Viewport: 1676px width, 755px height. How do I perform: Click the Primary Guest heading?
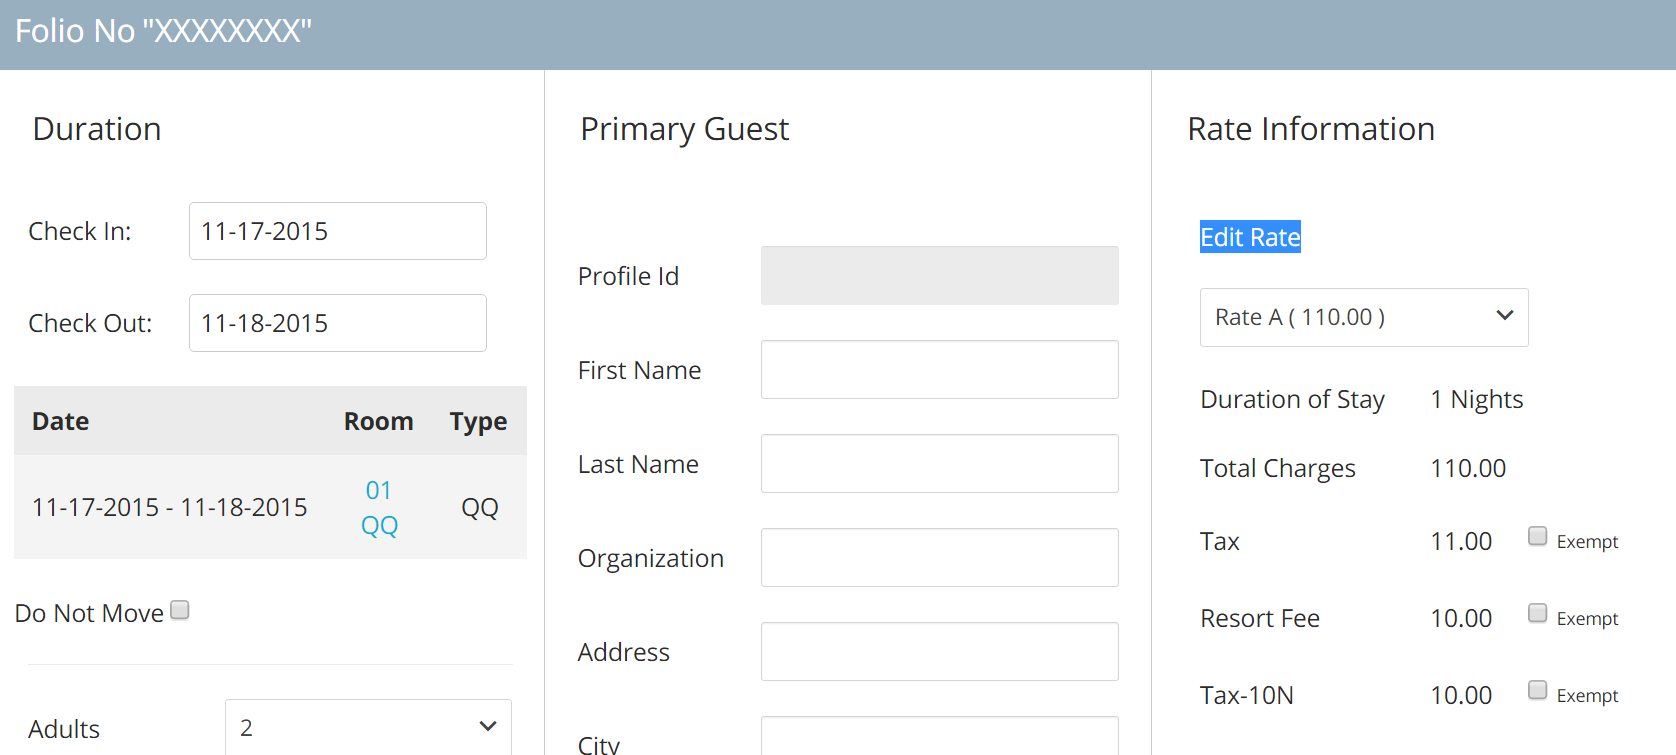pos(685,129)
